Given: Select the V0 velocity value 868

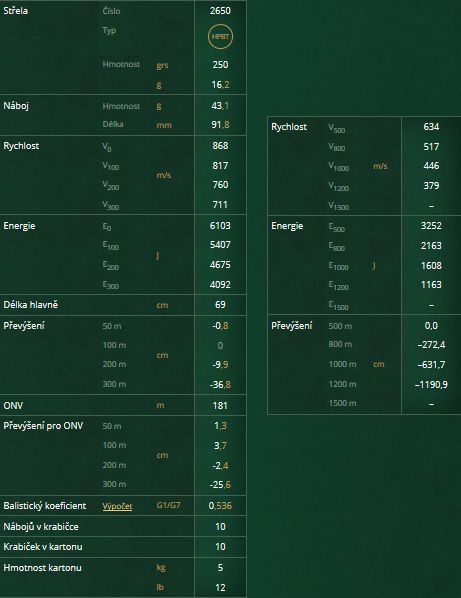Looking at the screenshot, I should pyautogui.click(x=220, y=146).
